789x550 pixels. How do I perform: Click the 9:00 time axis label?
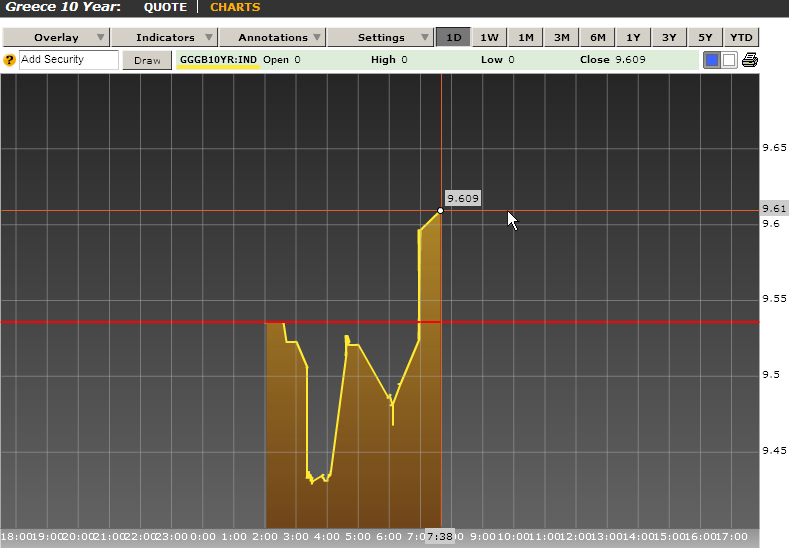coord(483,537)
